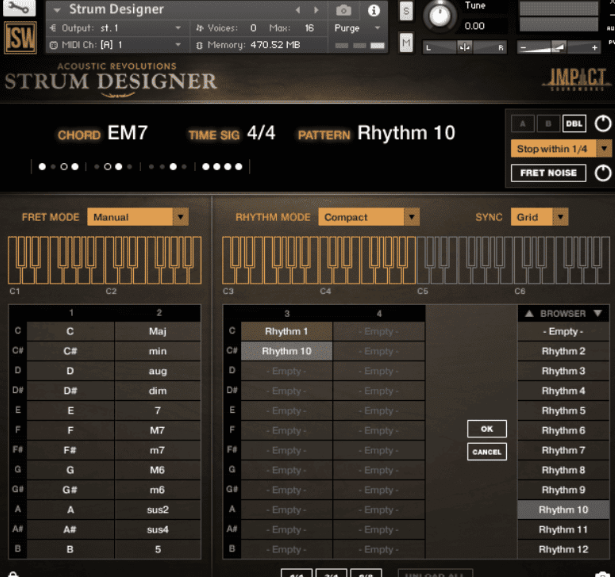
Task: Toggle the DBL double-track button
Action: (x=574, y=124)
